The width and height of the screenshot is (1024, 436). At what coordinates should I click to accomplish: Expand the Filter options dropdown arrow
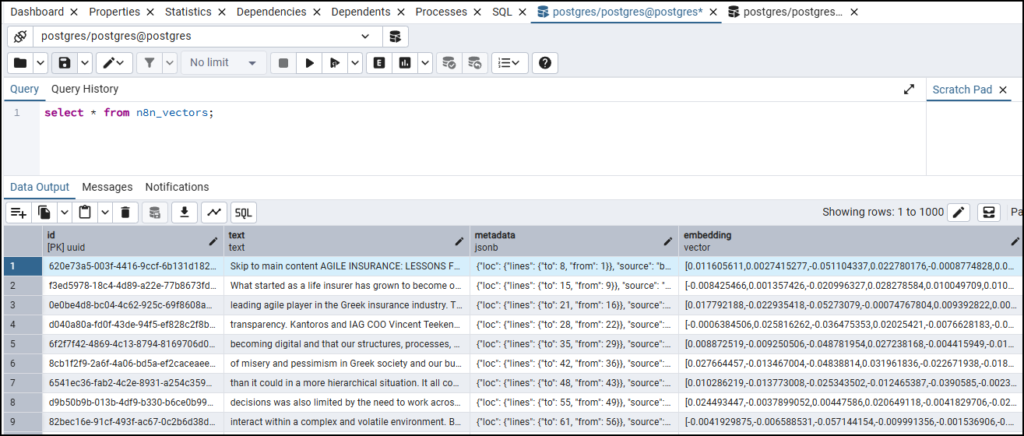click(x=170, y=63)
